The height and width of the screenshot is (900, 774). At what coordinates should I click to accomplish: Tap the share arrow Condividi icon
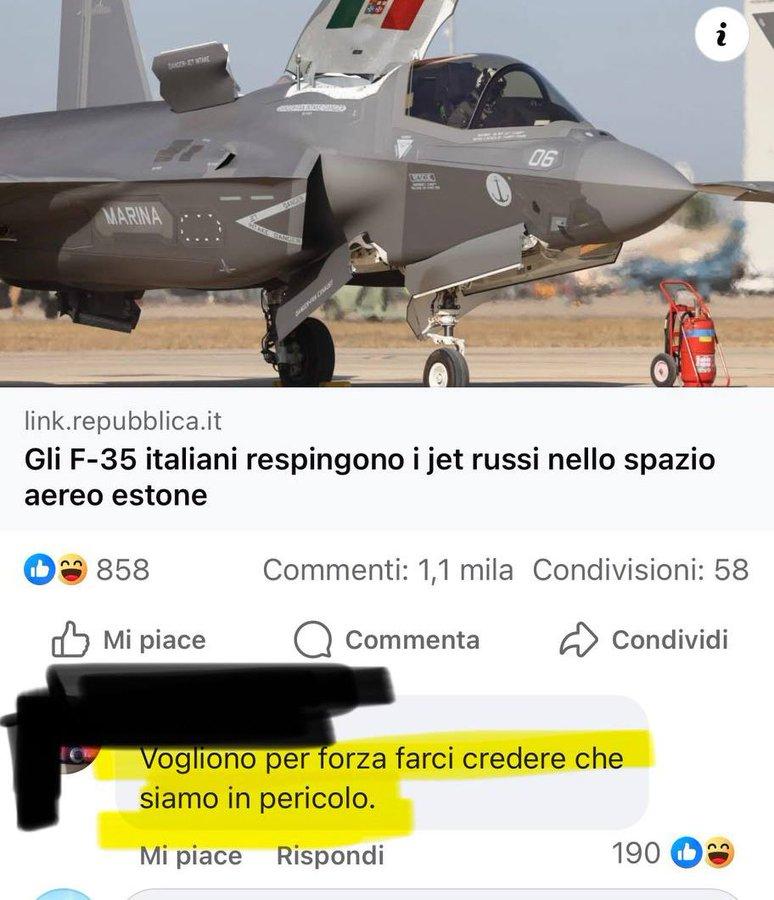[x=579, y=639]
